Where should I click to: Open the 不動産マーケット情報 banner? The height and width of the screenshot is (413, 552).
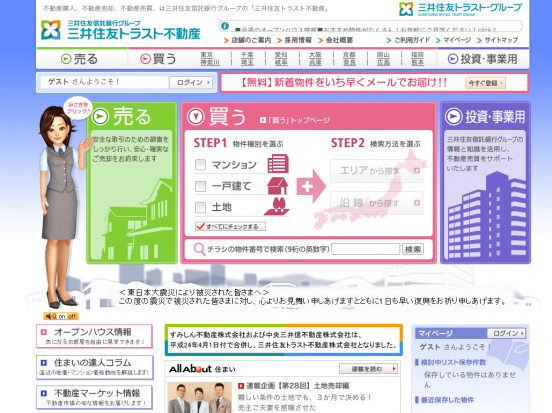tap(94, 398)
